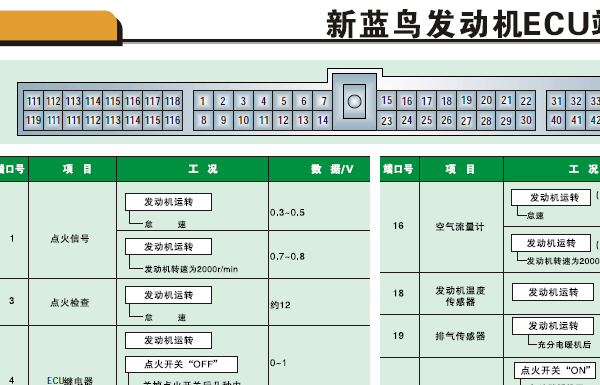Select port number 19 beside 排气传感器
This screenshot has height=385, width=600.
pyautogui.click(x=398, y=336)
